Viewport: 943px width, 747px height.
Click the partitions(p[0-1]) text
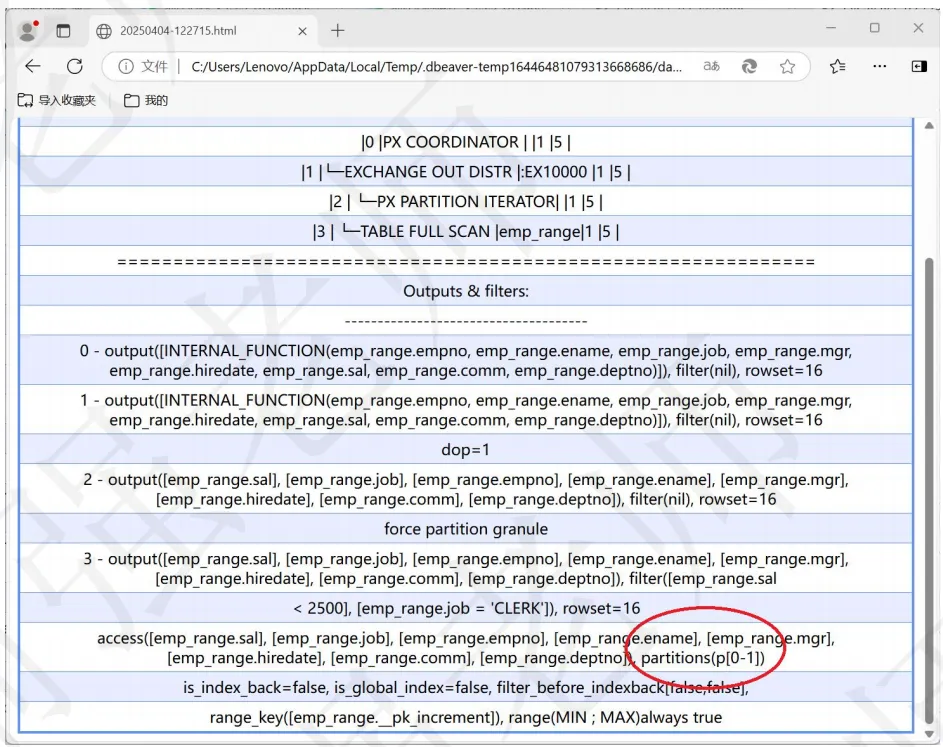(x=702, y=657)
